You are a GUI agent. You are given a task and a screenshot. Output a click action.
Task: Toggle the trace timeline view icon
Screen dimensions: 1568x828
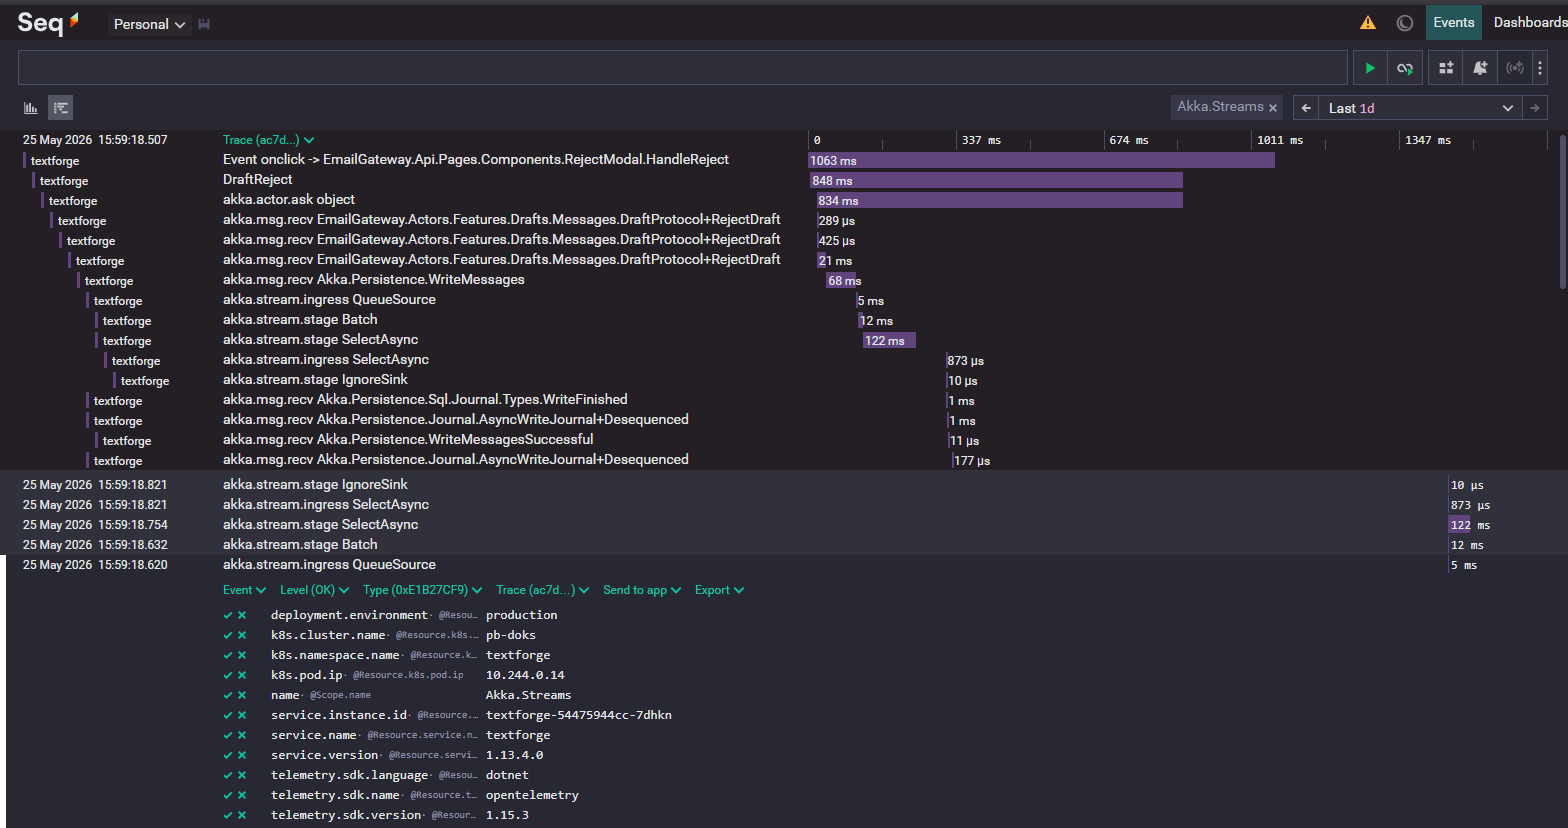61,108
